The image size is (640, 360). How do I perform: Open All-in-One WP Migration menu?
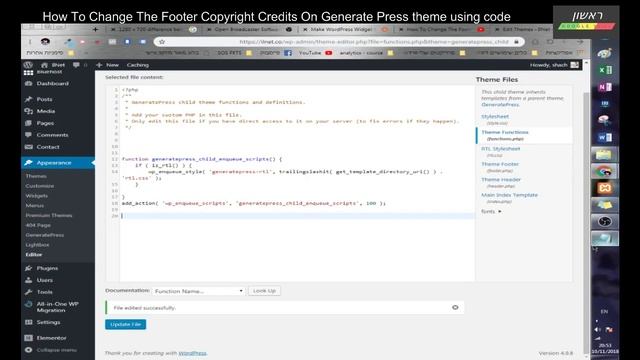[57, 307]
